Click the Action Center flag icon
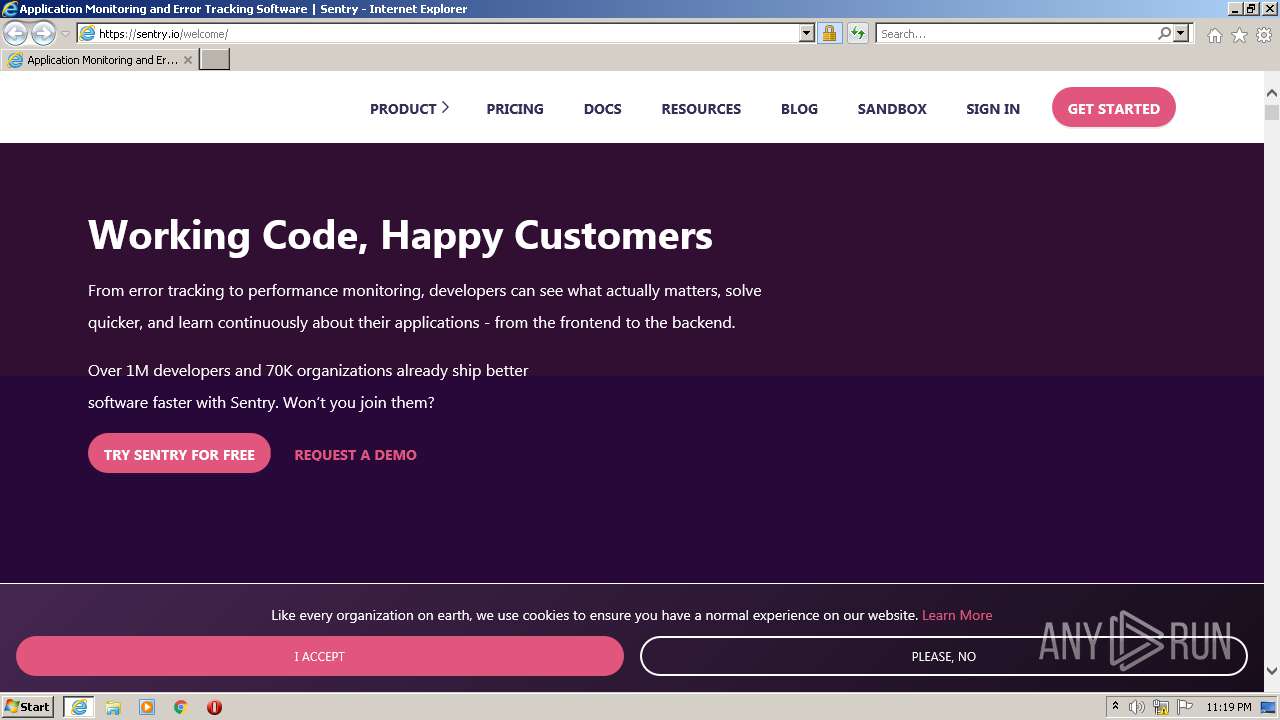This screenshot has width=1280, height=720. coord(1185,707)
